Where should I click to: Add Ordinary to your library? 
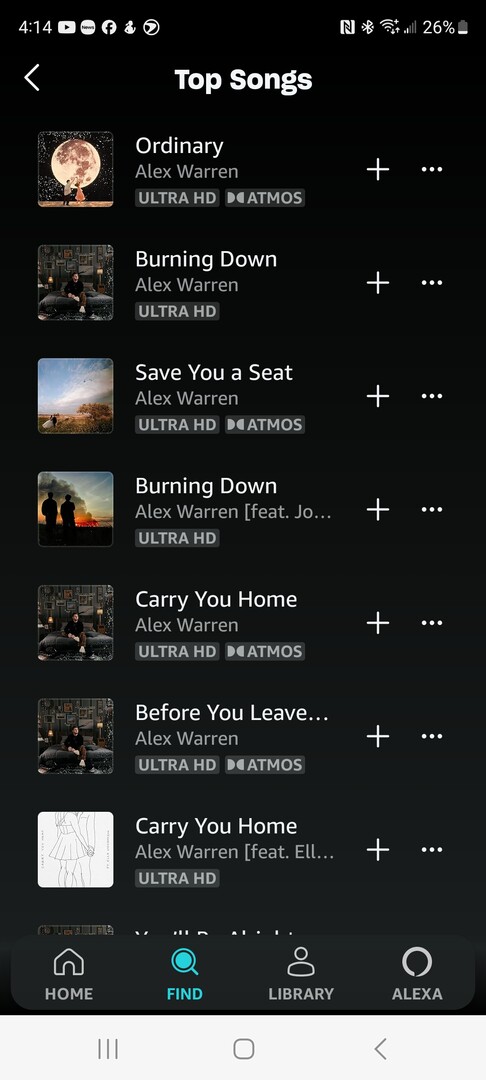[x=377, y=169]
